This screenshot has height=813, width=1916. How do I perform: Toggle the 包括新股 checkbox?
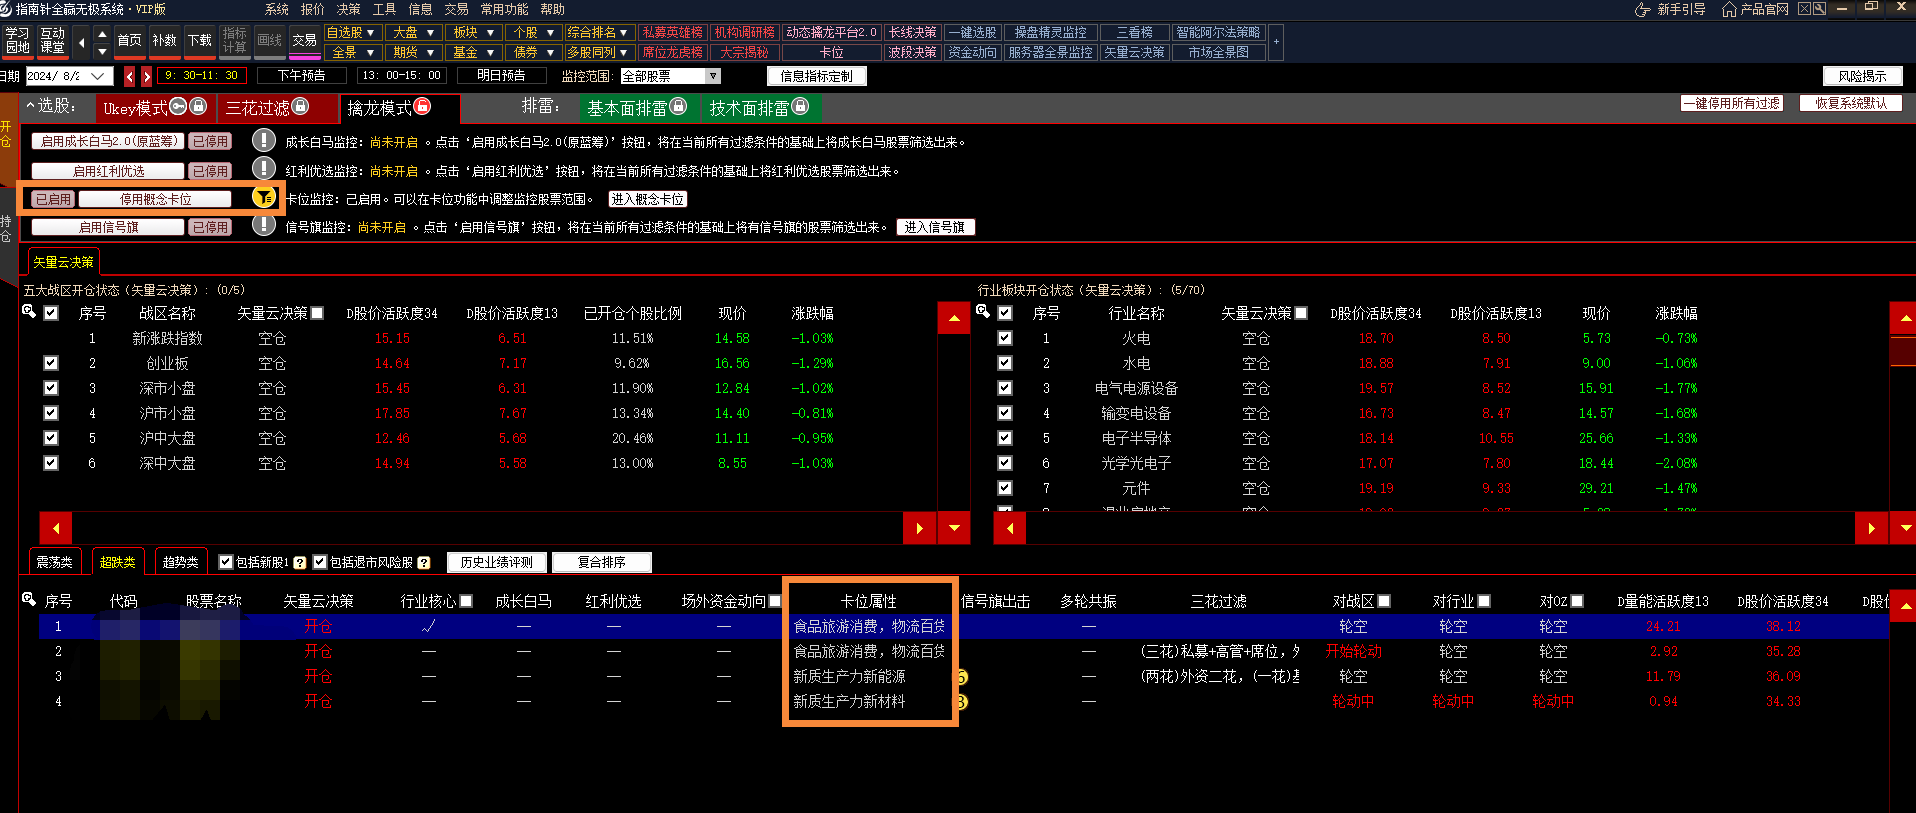point(226,562)
